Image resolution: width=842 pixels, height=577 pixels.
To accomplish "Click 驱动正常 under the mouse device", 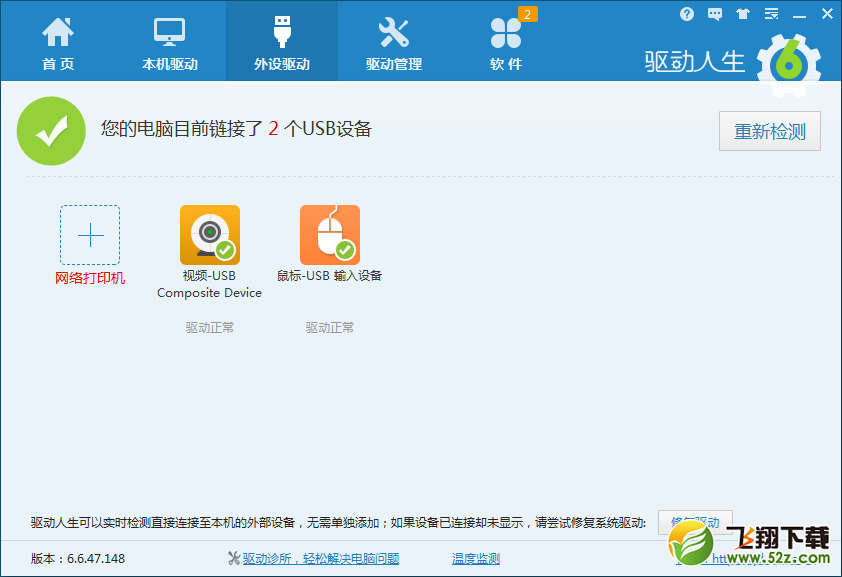I will (330, 327).
